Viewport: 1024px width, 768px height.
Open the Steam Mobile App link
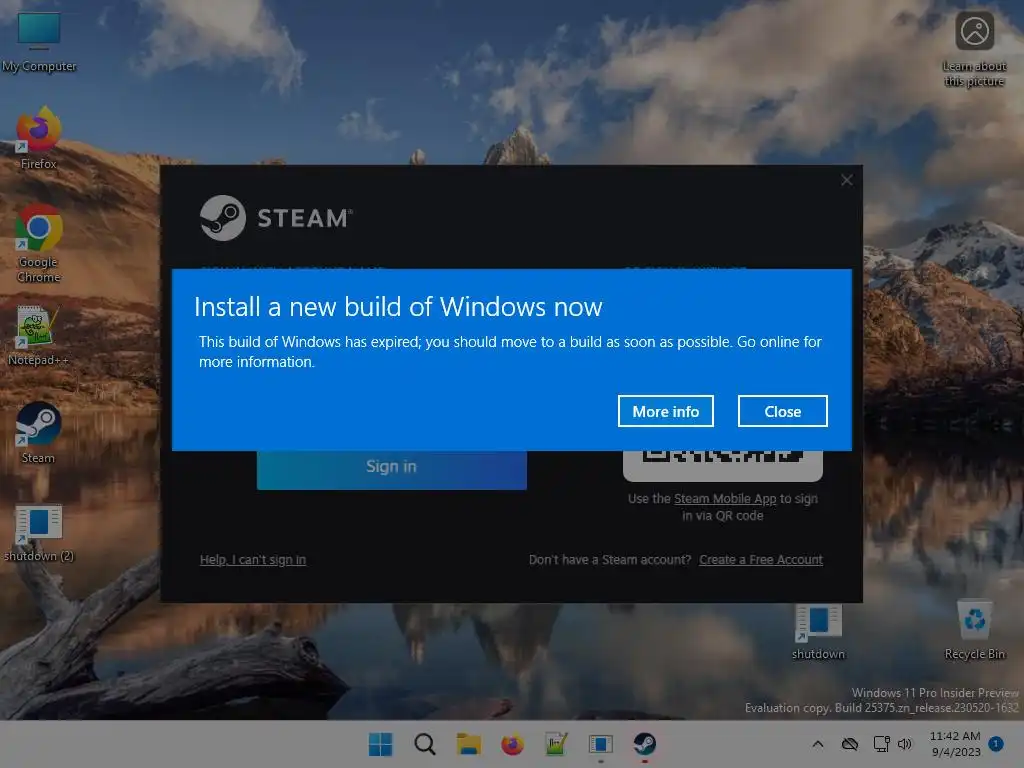coord(725,499)
